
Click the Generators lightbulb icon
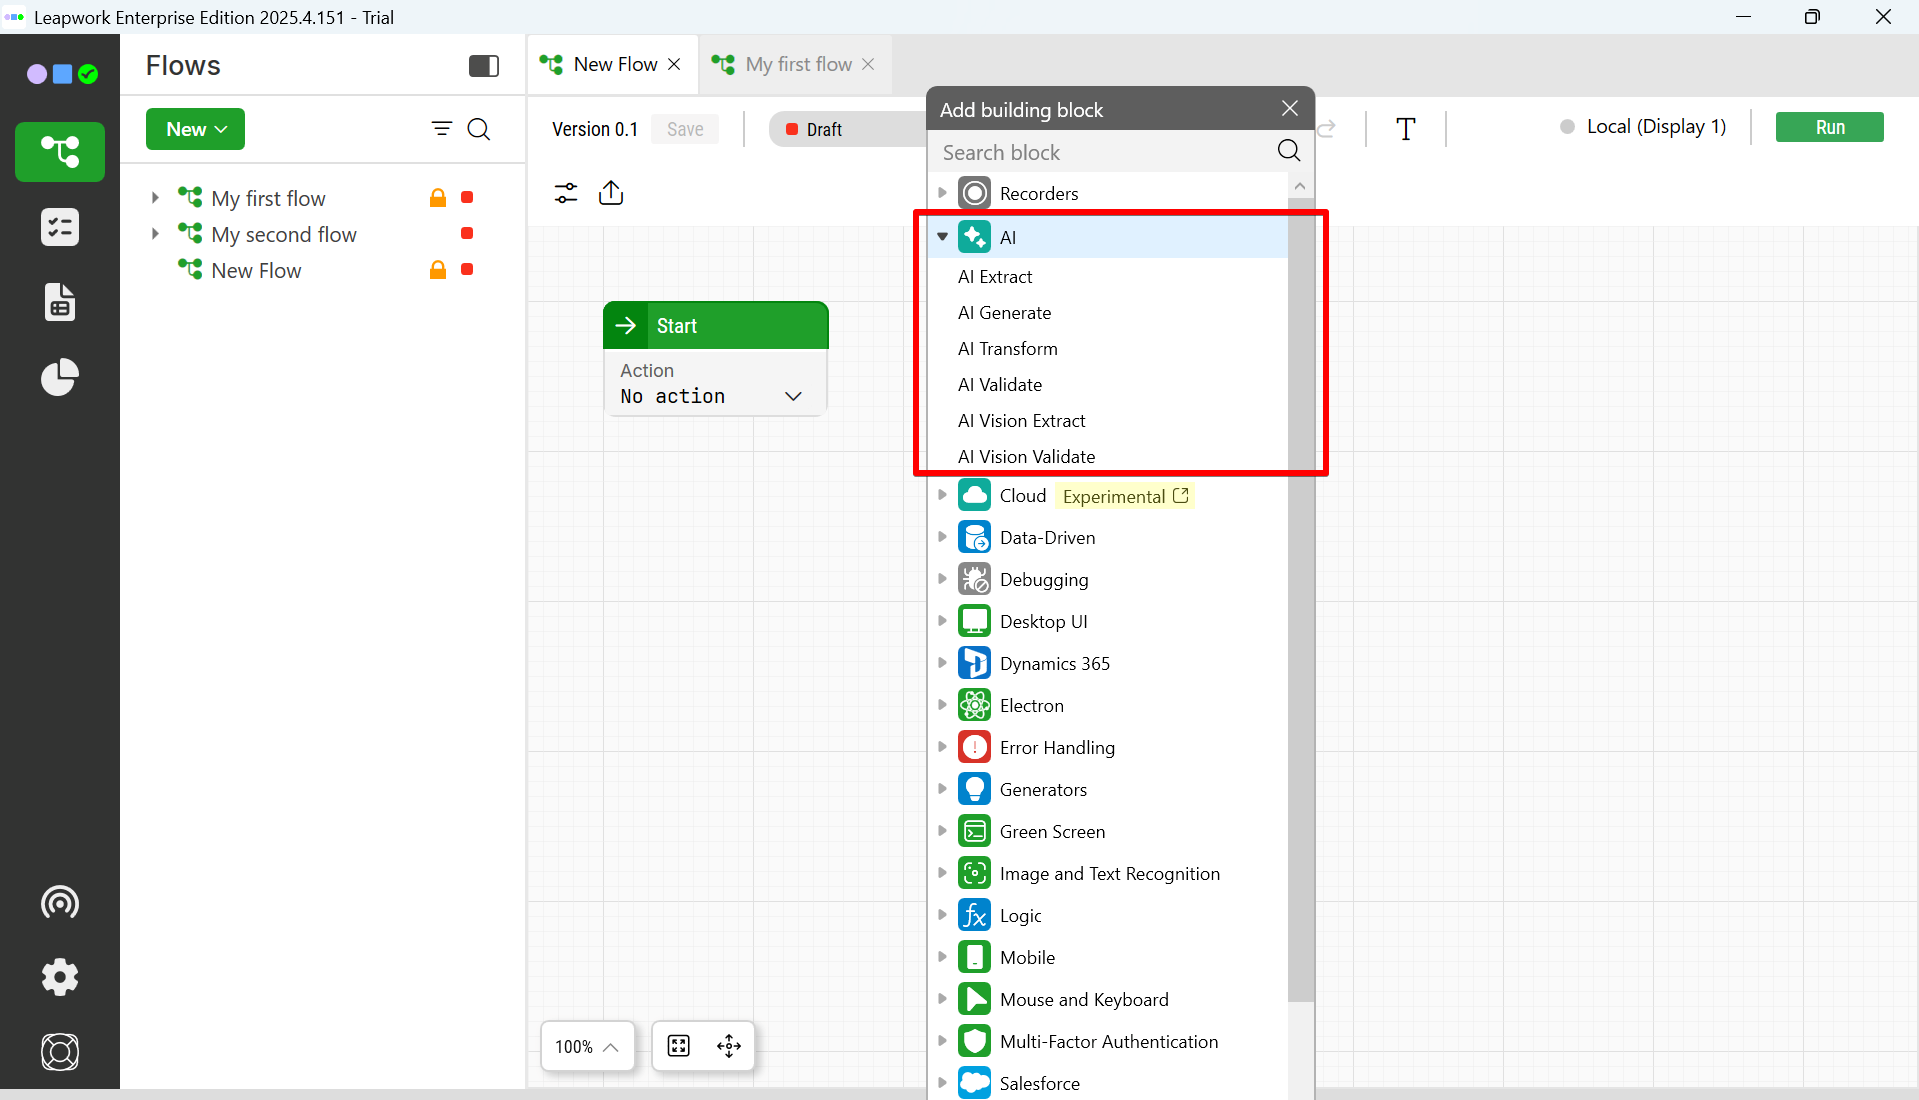click(975, 790)
